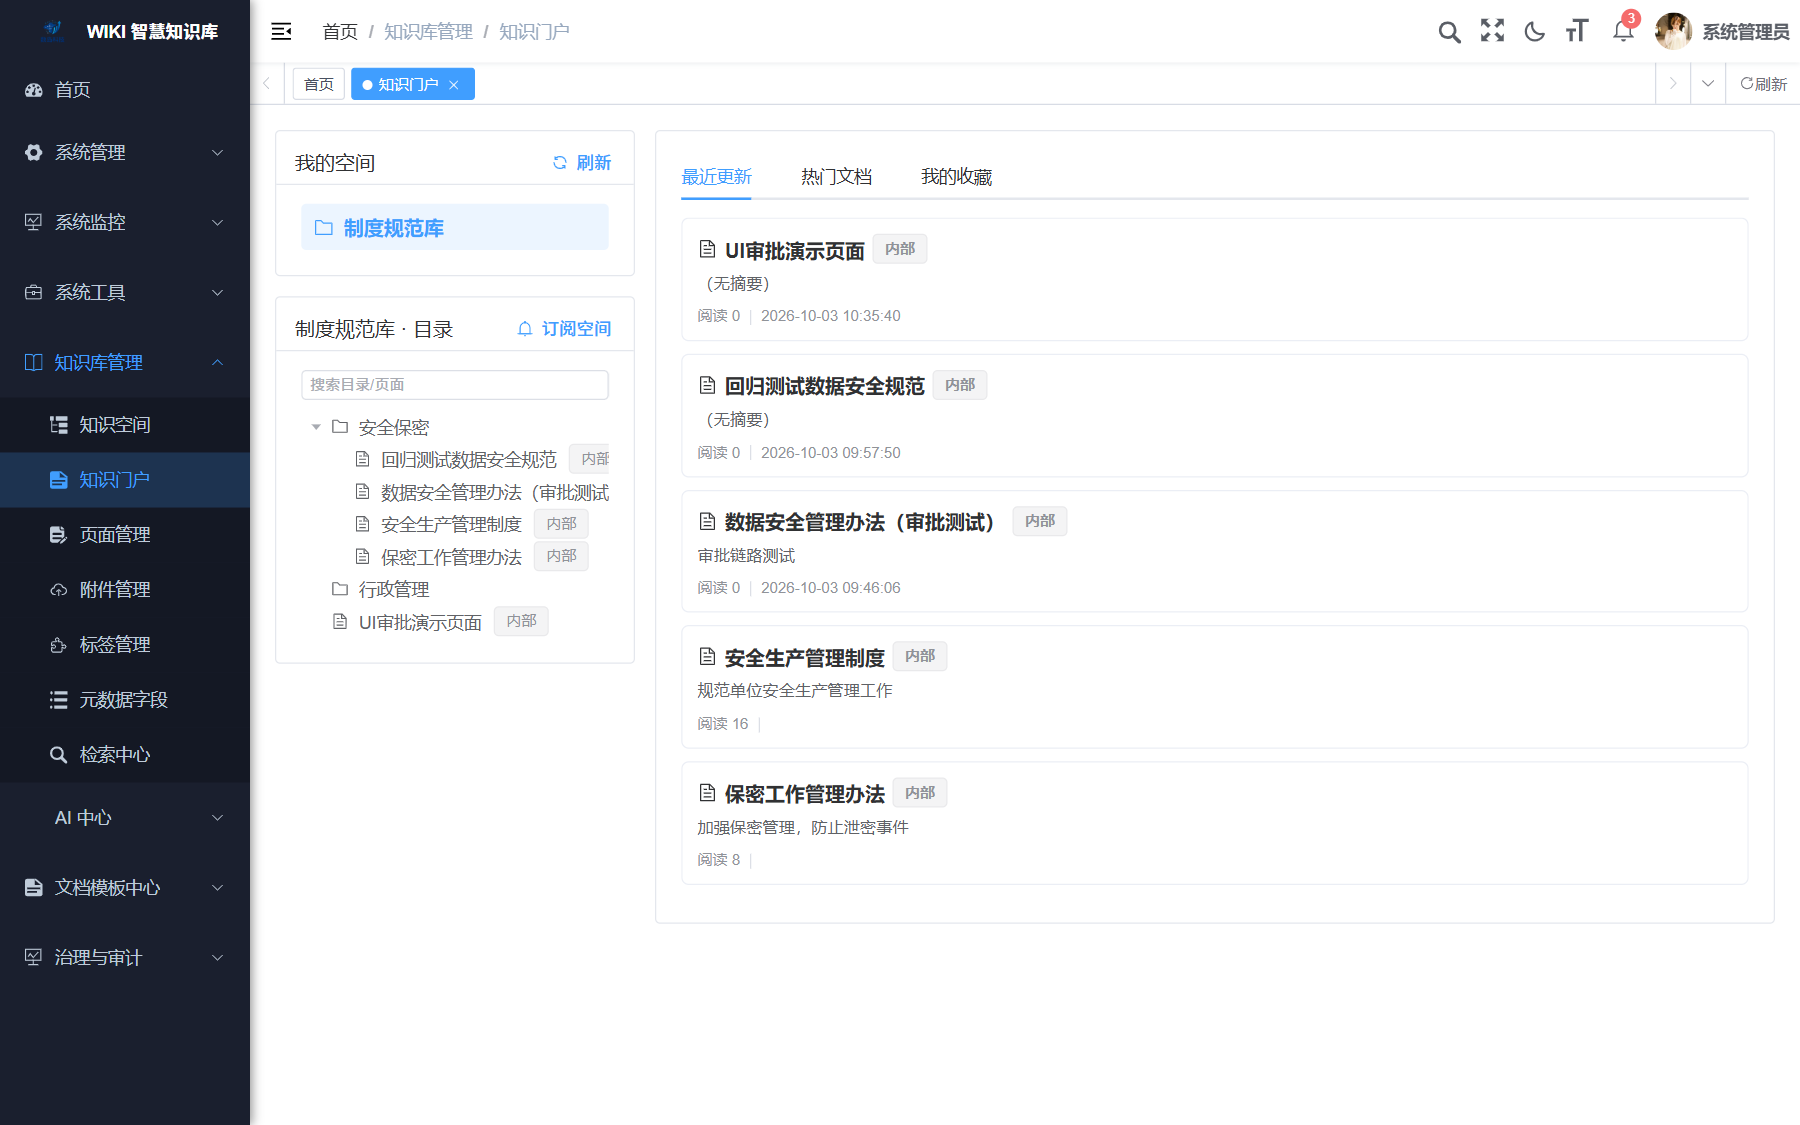Open 保密工作管理办法 card title

point(804,794)
